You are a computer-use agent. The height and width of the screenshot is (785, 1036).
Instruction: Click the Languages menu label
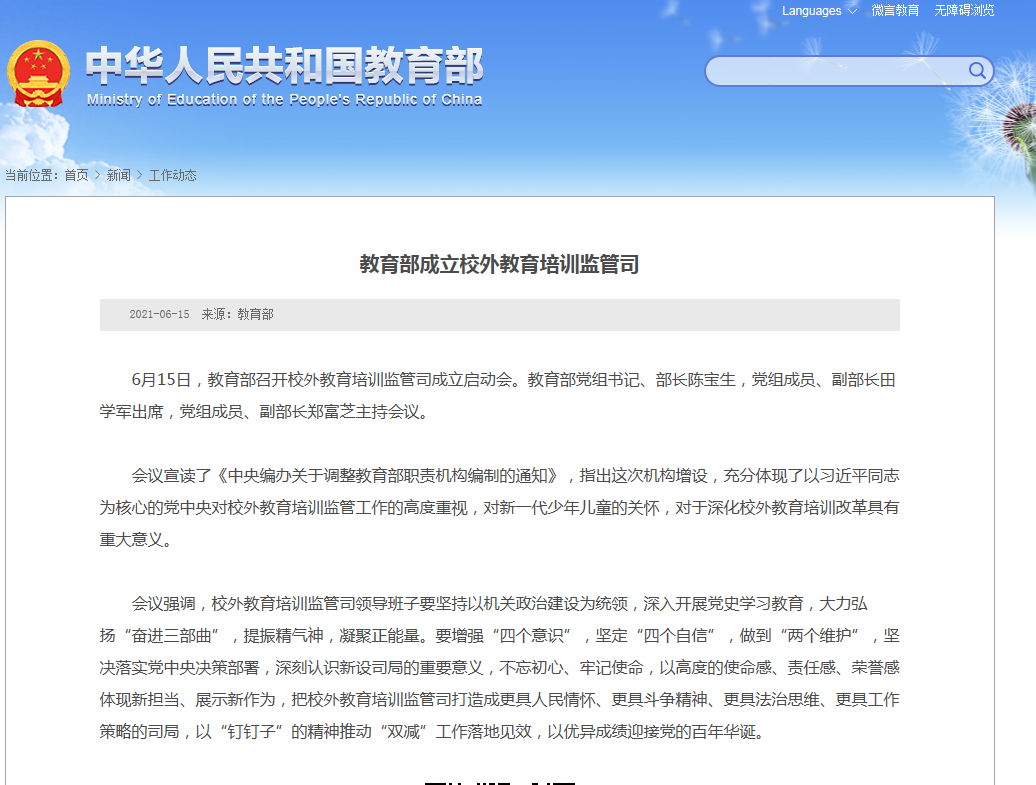click(812, 11)
